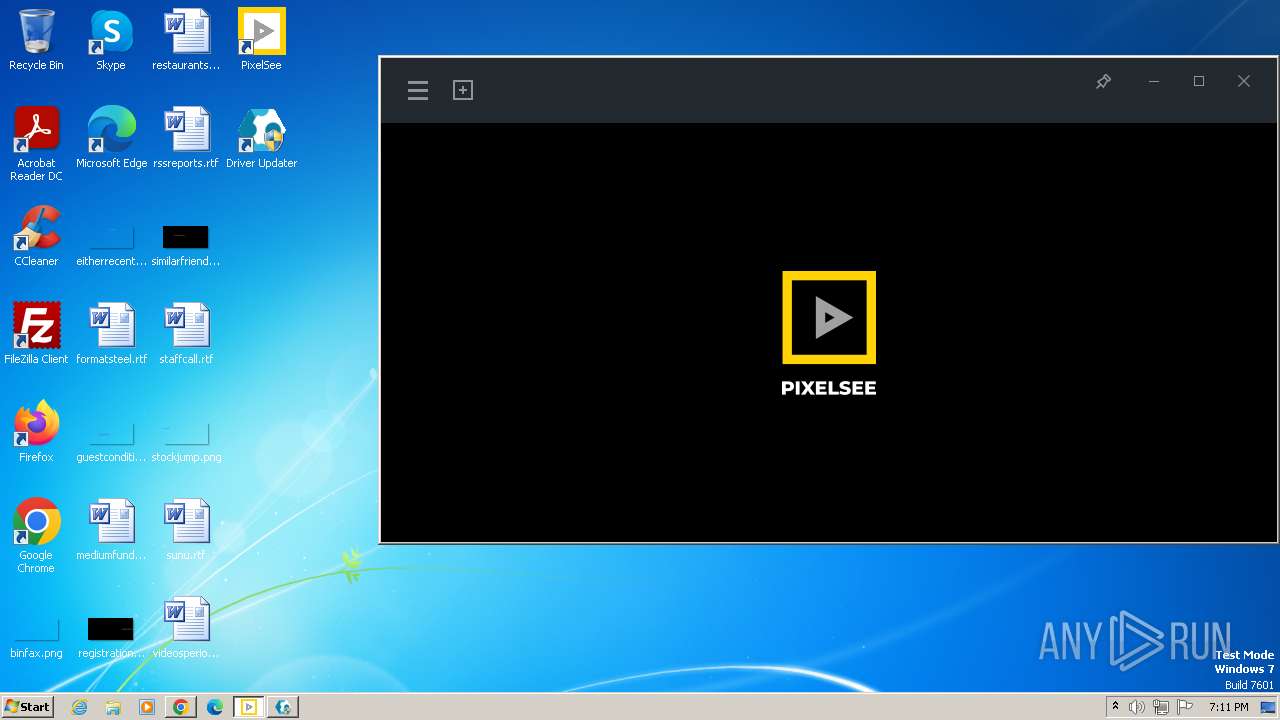Select the videosperio document icon
Image resolution: width=1280 pixels, height=720 pixels.
[186, 628]
